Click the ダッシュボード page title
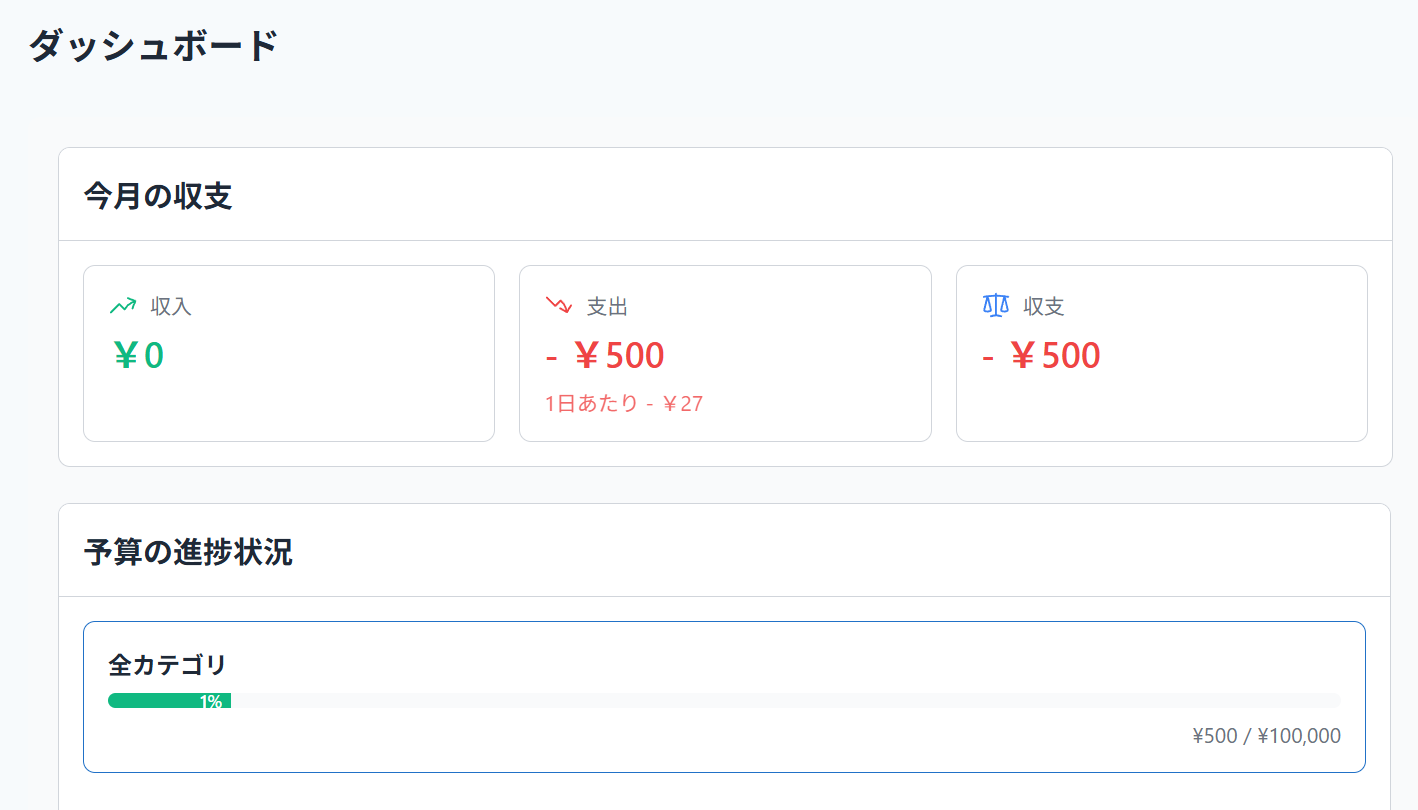The height and width of the screenshot is (810, 1418). coord(153,46)
